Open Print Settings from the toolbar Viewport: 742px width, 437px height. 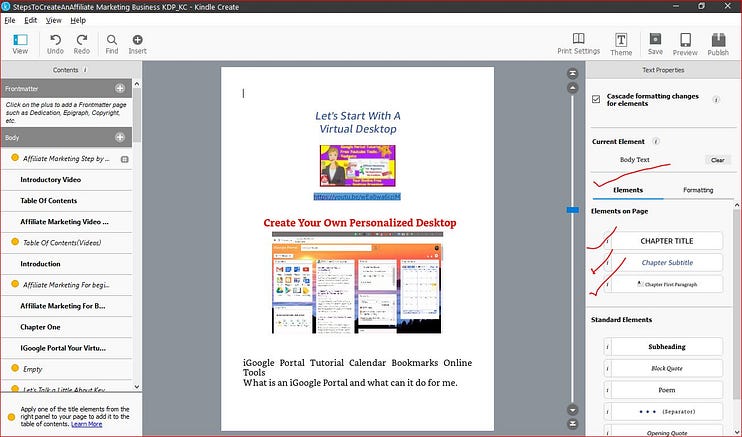[578, 44]
